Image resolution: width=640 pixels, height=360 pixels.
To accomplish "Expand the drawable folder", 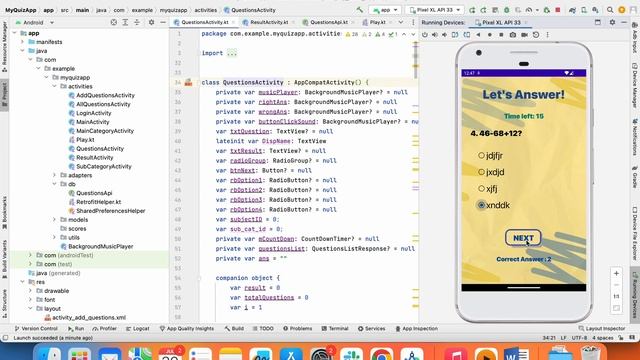I will (30, 291).
